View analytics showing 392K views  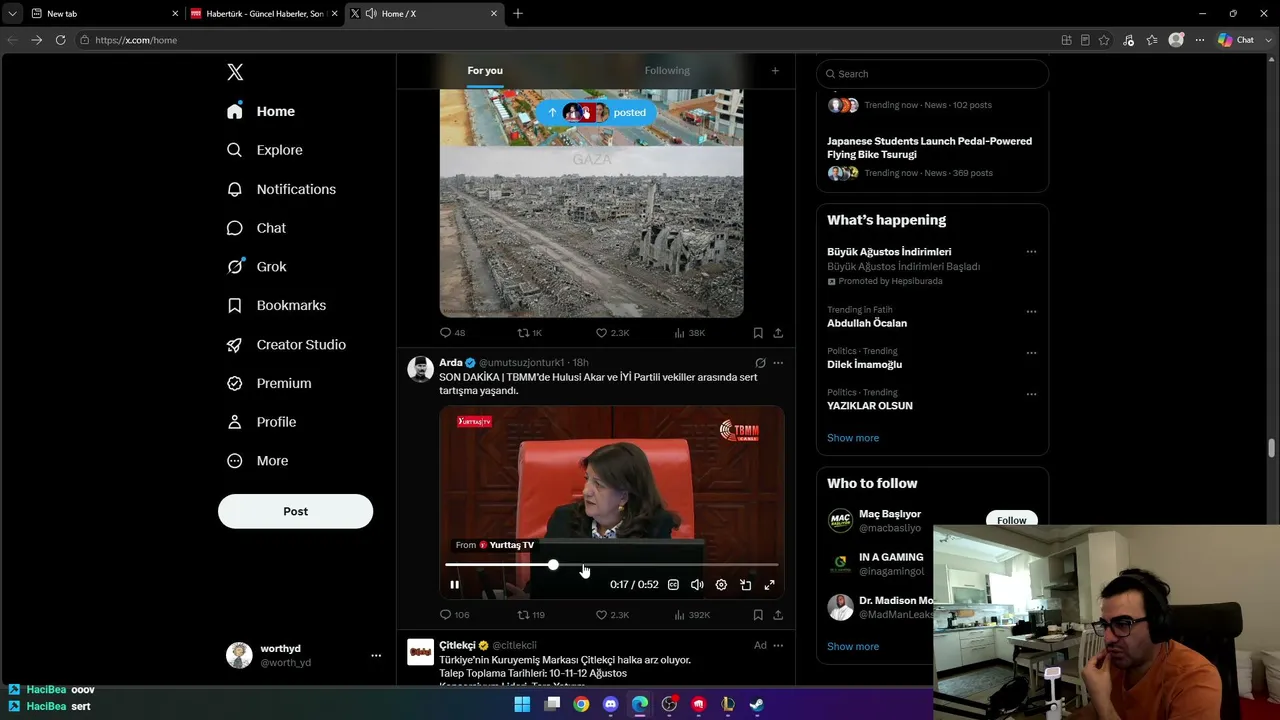pos(692,615)
